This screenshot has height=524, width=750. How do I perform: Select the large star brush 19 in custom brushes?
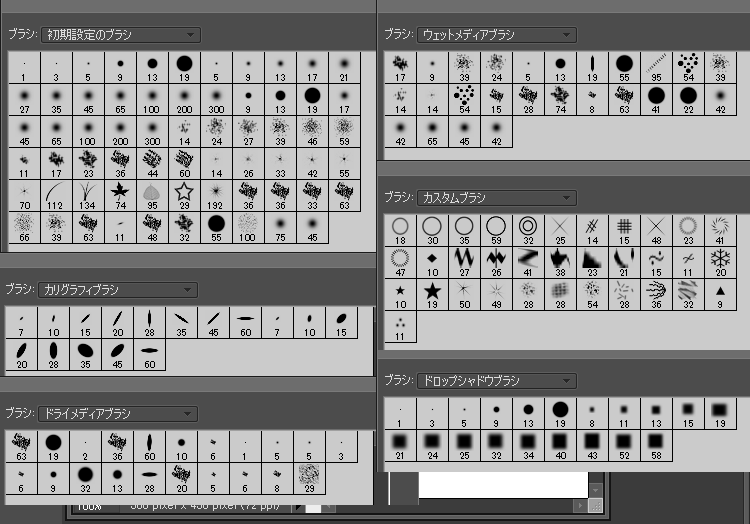tap(432, 295)
